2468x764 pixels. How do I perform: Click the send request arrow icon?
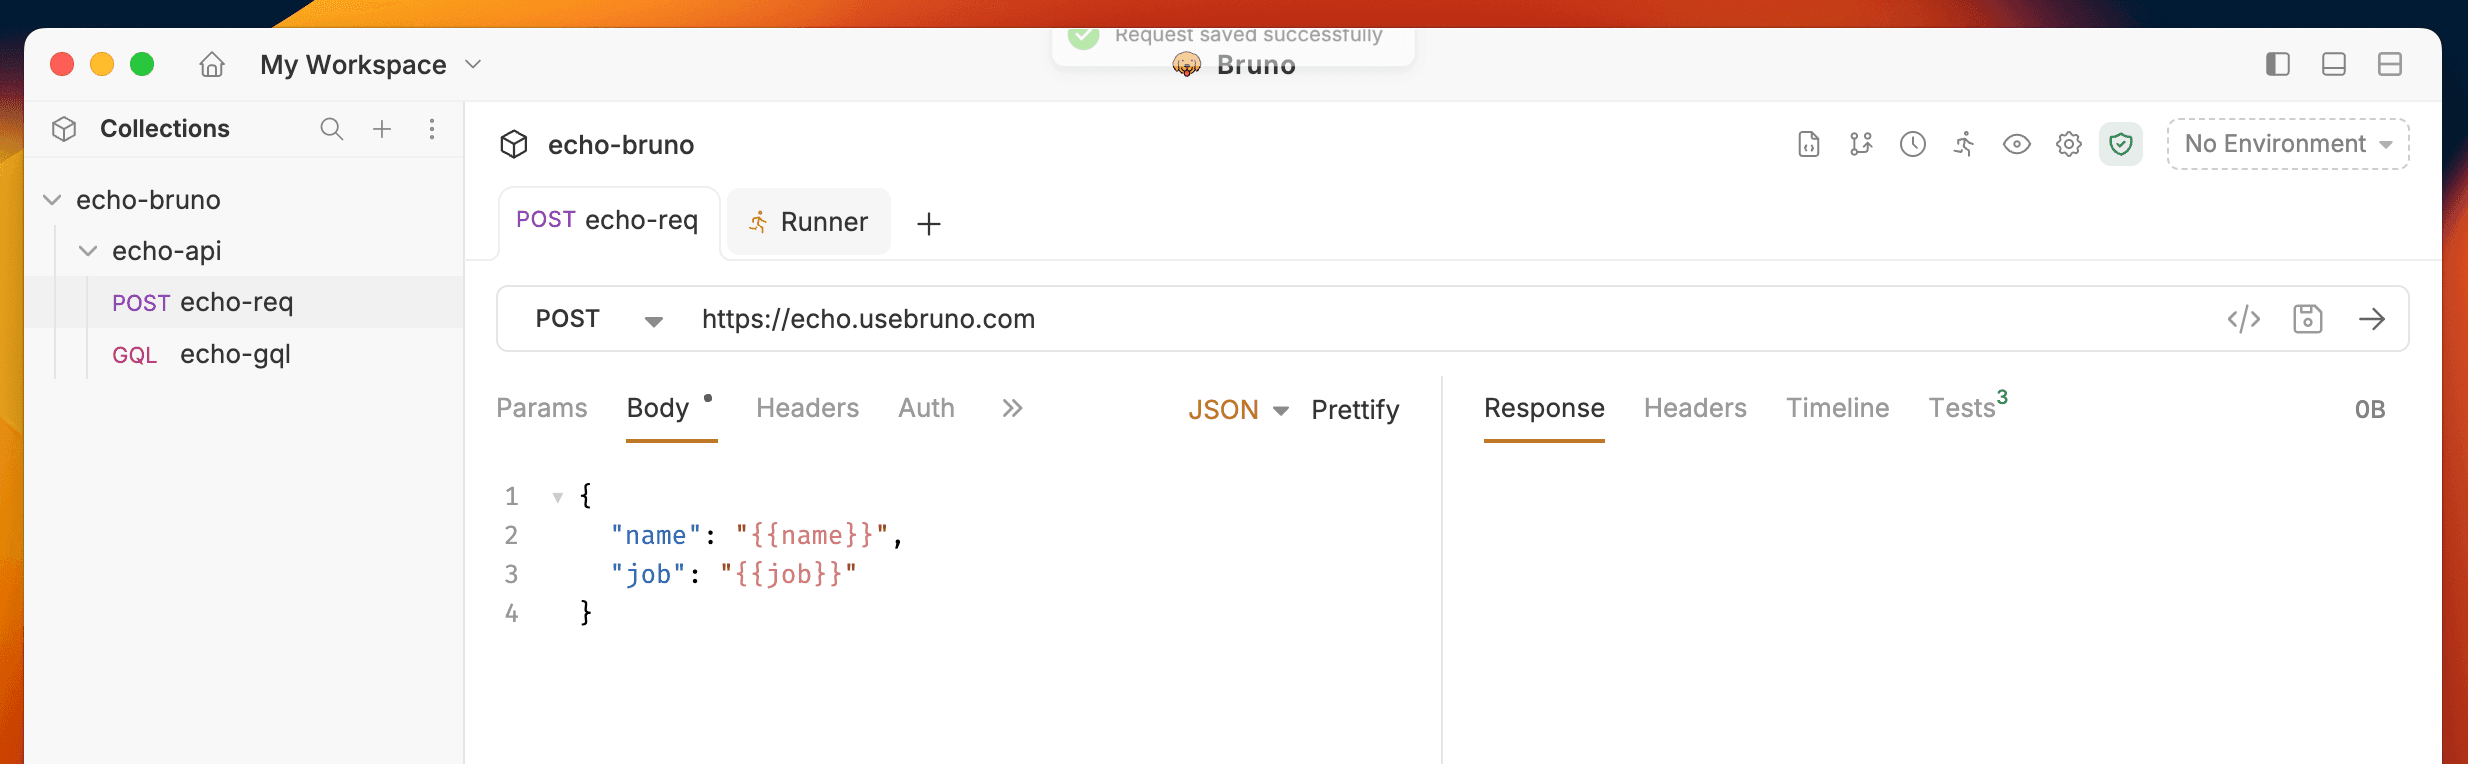click(x=2371, y=319)
